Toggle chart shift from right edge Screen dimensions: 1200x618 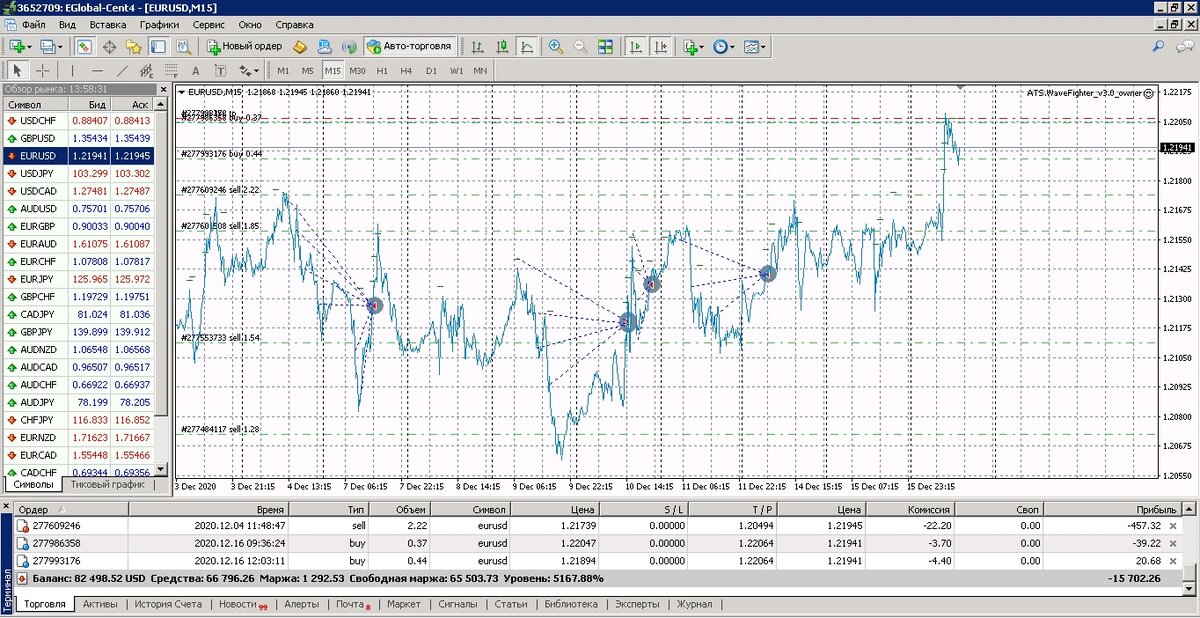point(660,46)
